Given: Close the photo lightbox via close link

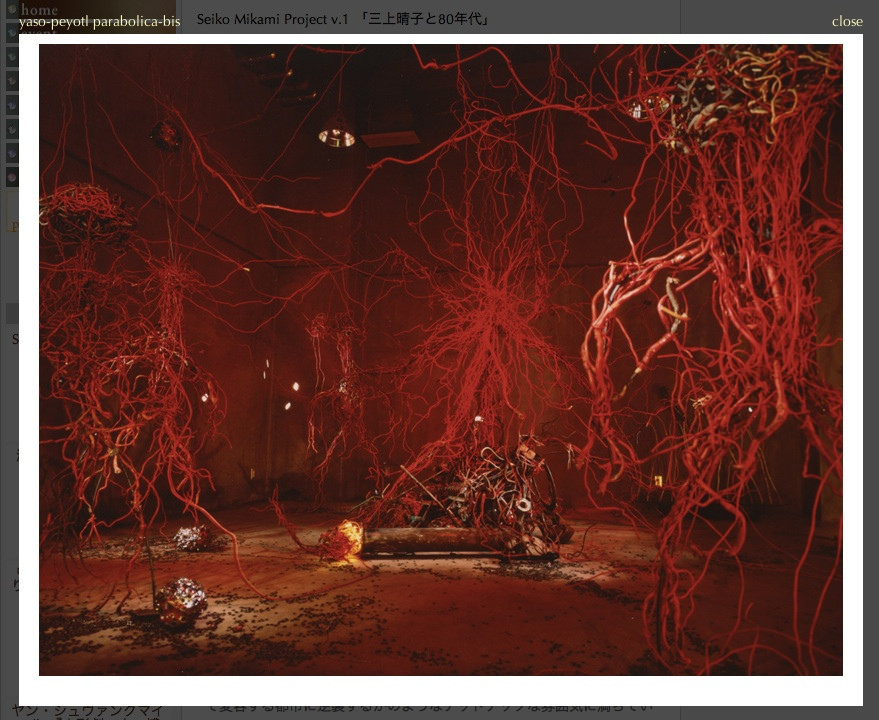Looking at the screenshot, I should click(846, 21).
